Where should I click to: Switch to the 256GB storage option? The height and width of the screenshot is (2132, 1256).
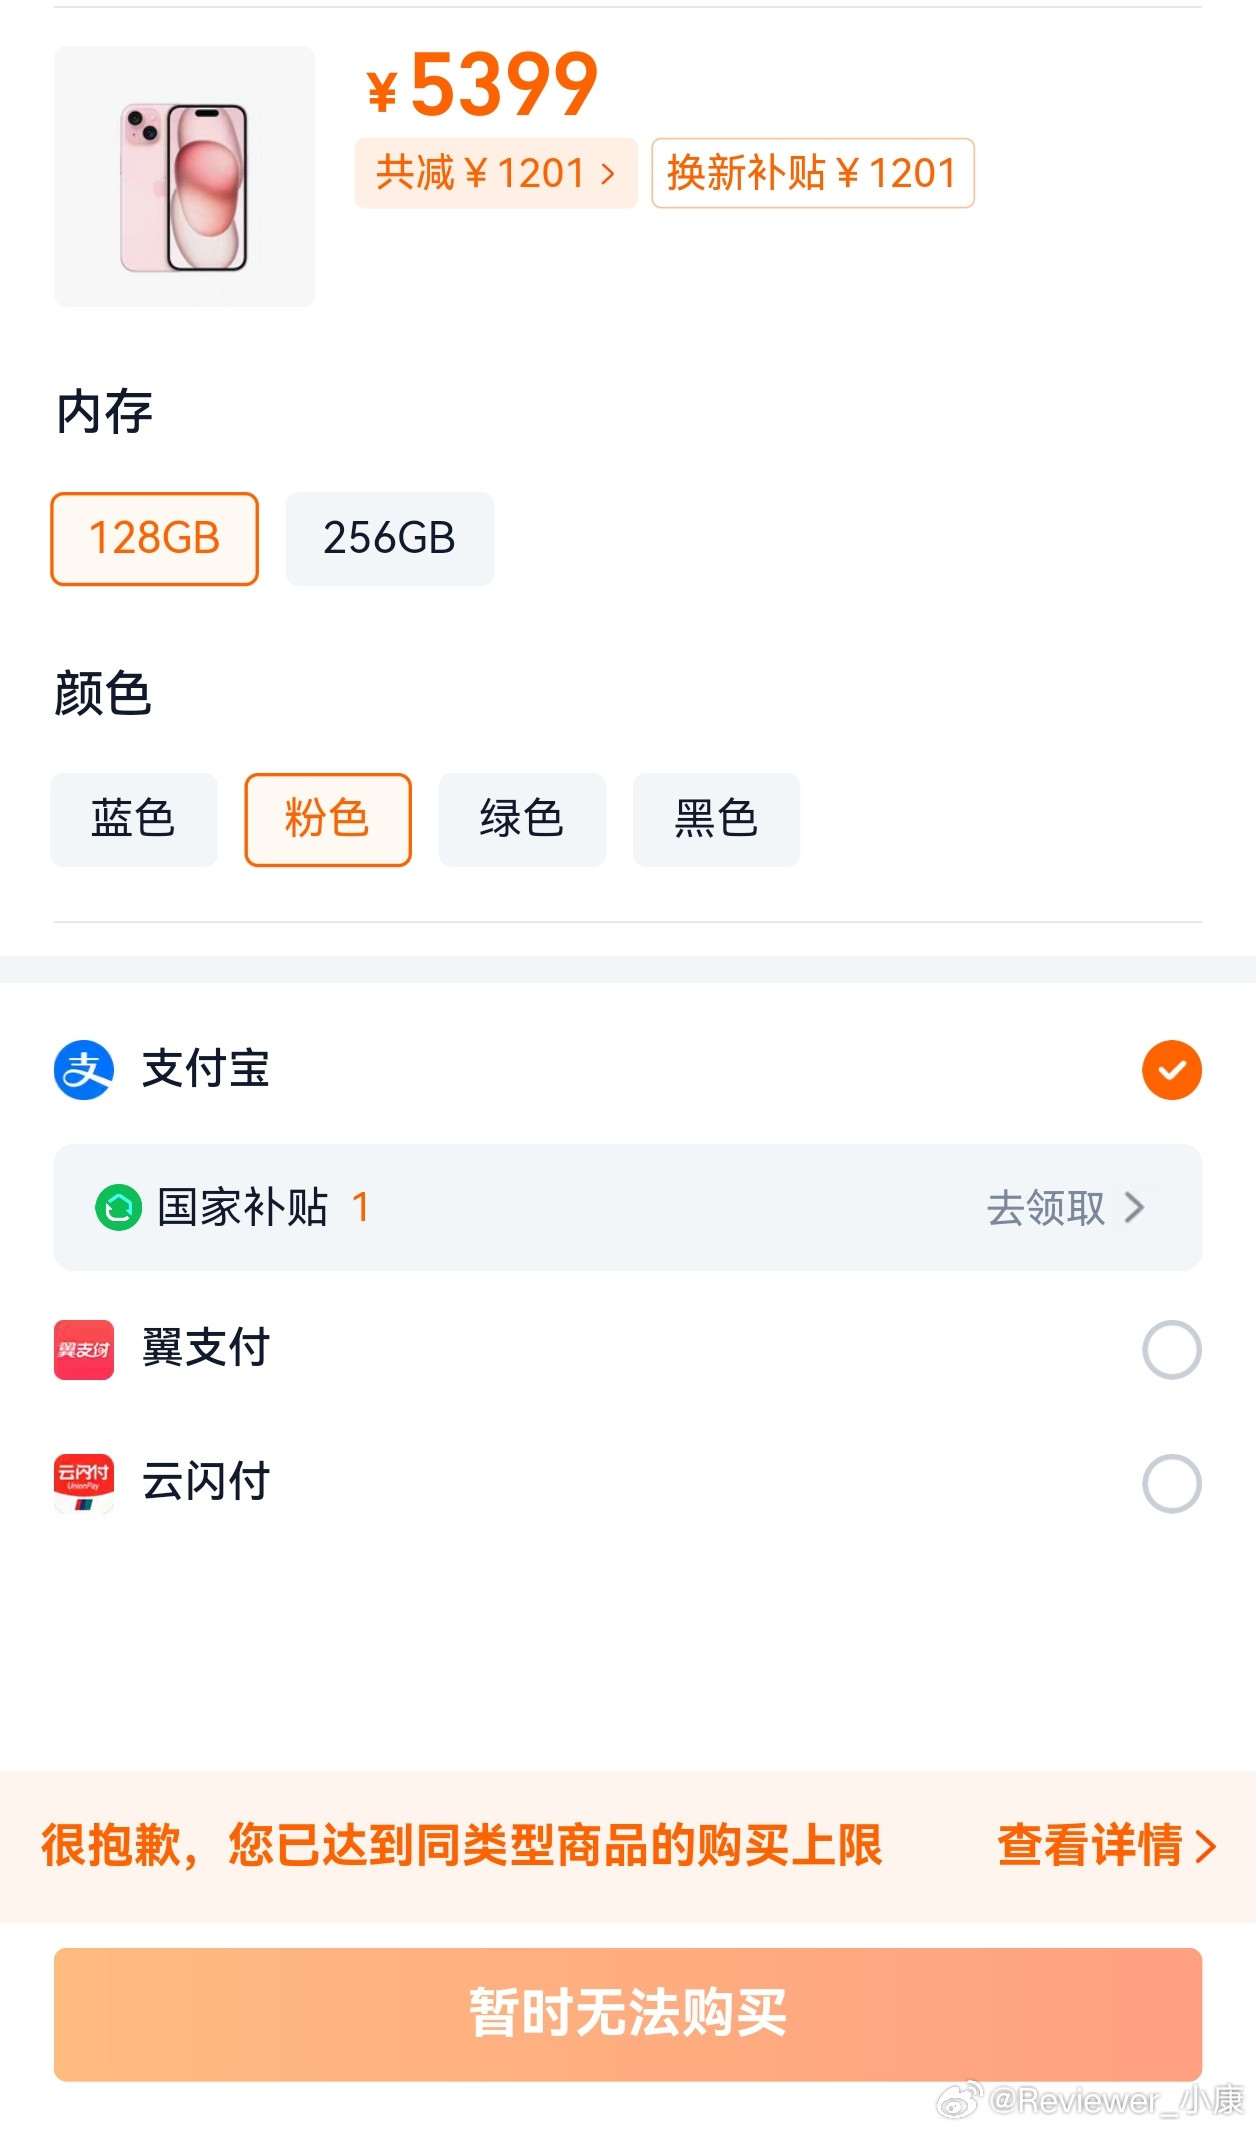(389, 539)
